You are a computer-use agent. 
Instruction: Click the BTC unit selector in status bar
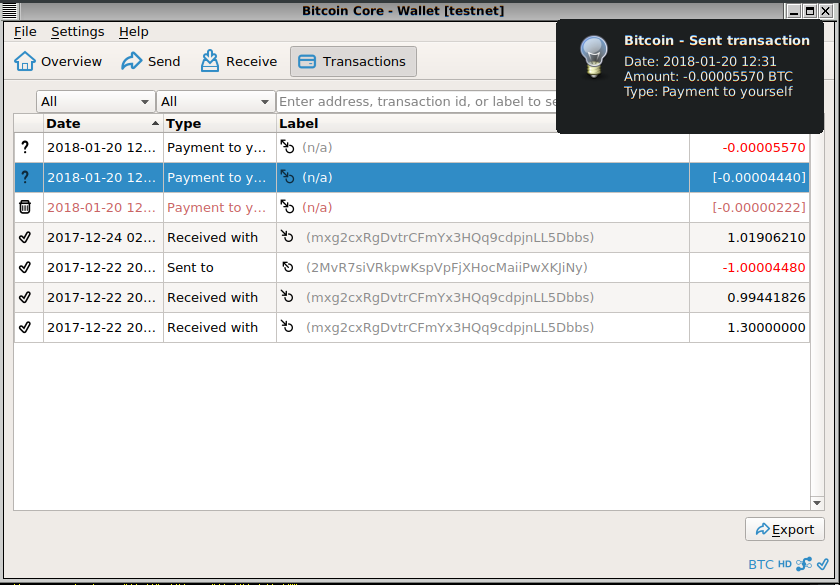point(761,565)
